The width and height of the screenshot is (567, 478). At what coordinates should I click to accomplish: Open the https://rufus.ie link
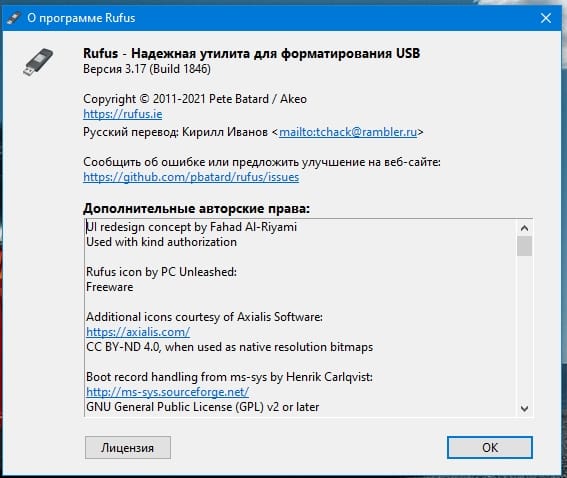tap(123, 114)
